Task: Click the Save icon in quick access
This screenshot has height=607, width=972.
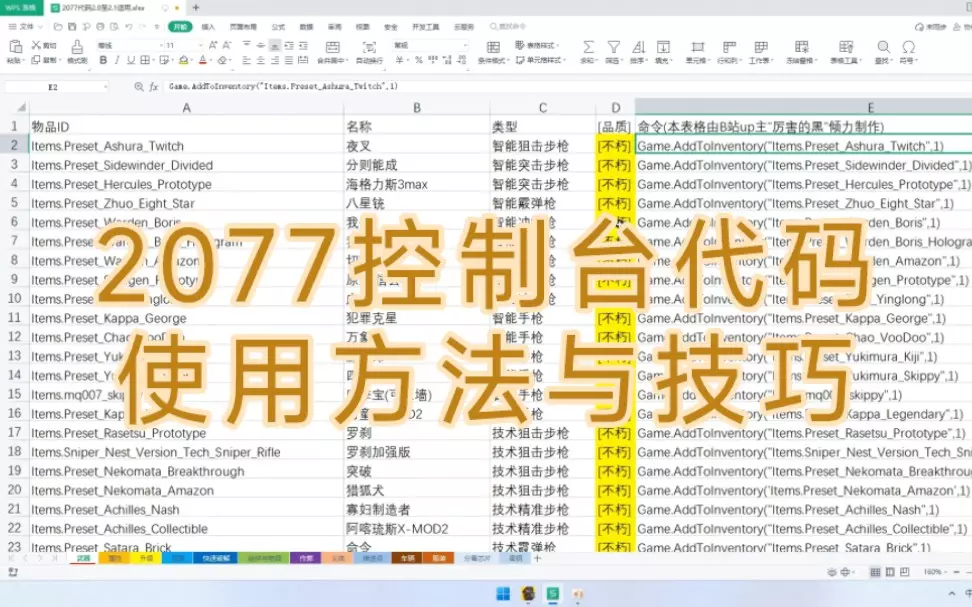Action: [72, 27]
